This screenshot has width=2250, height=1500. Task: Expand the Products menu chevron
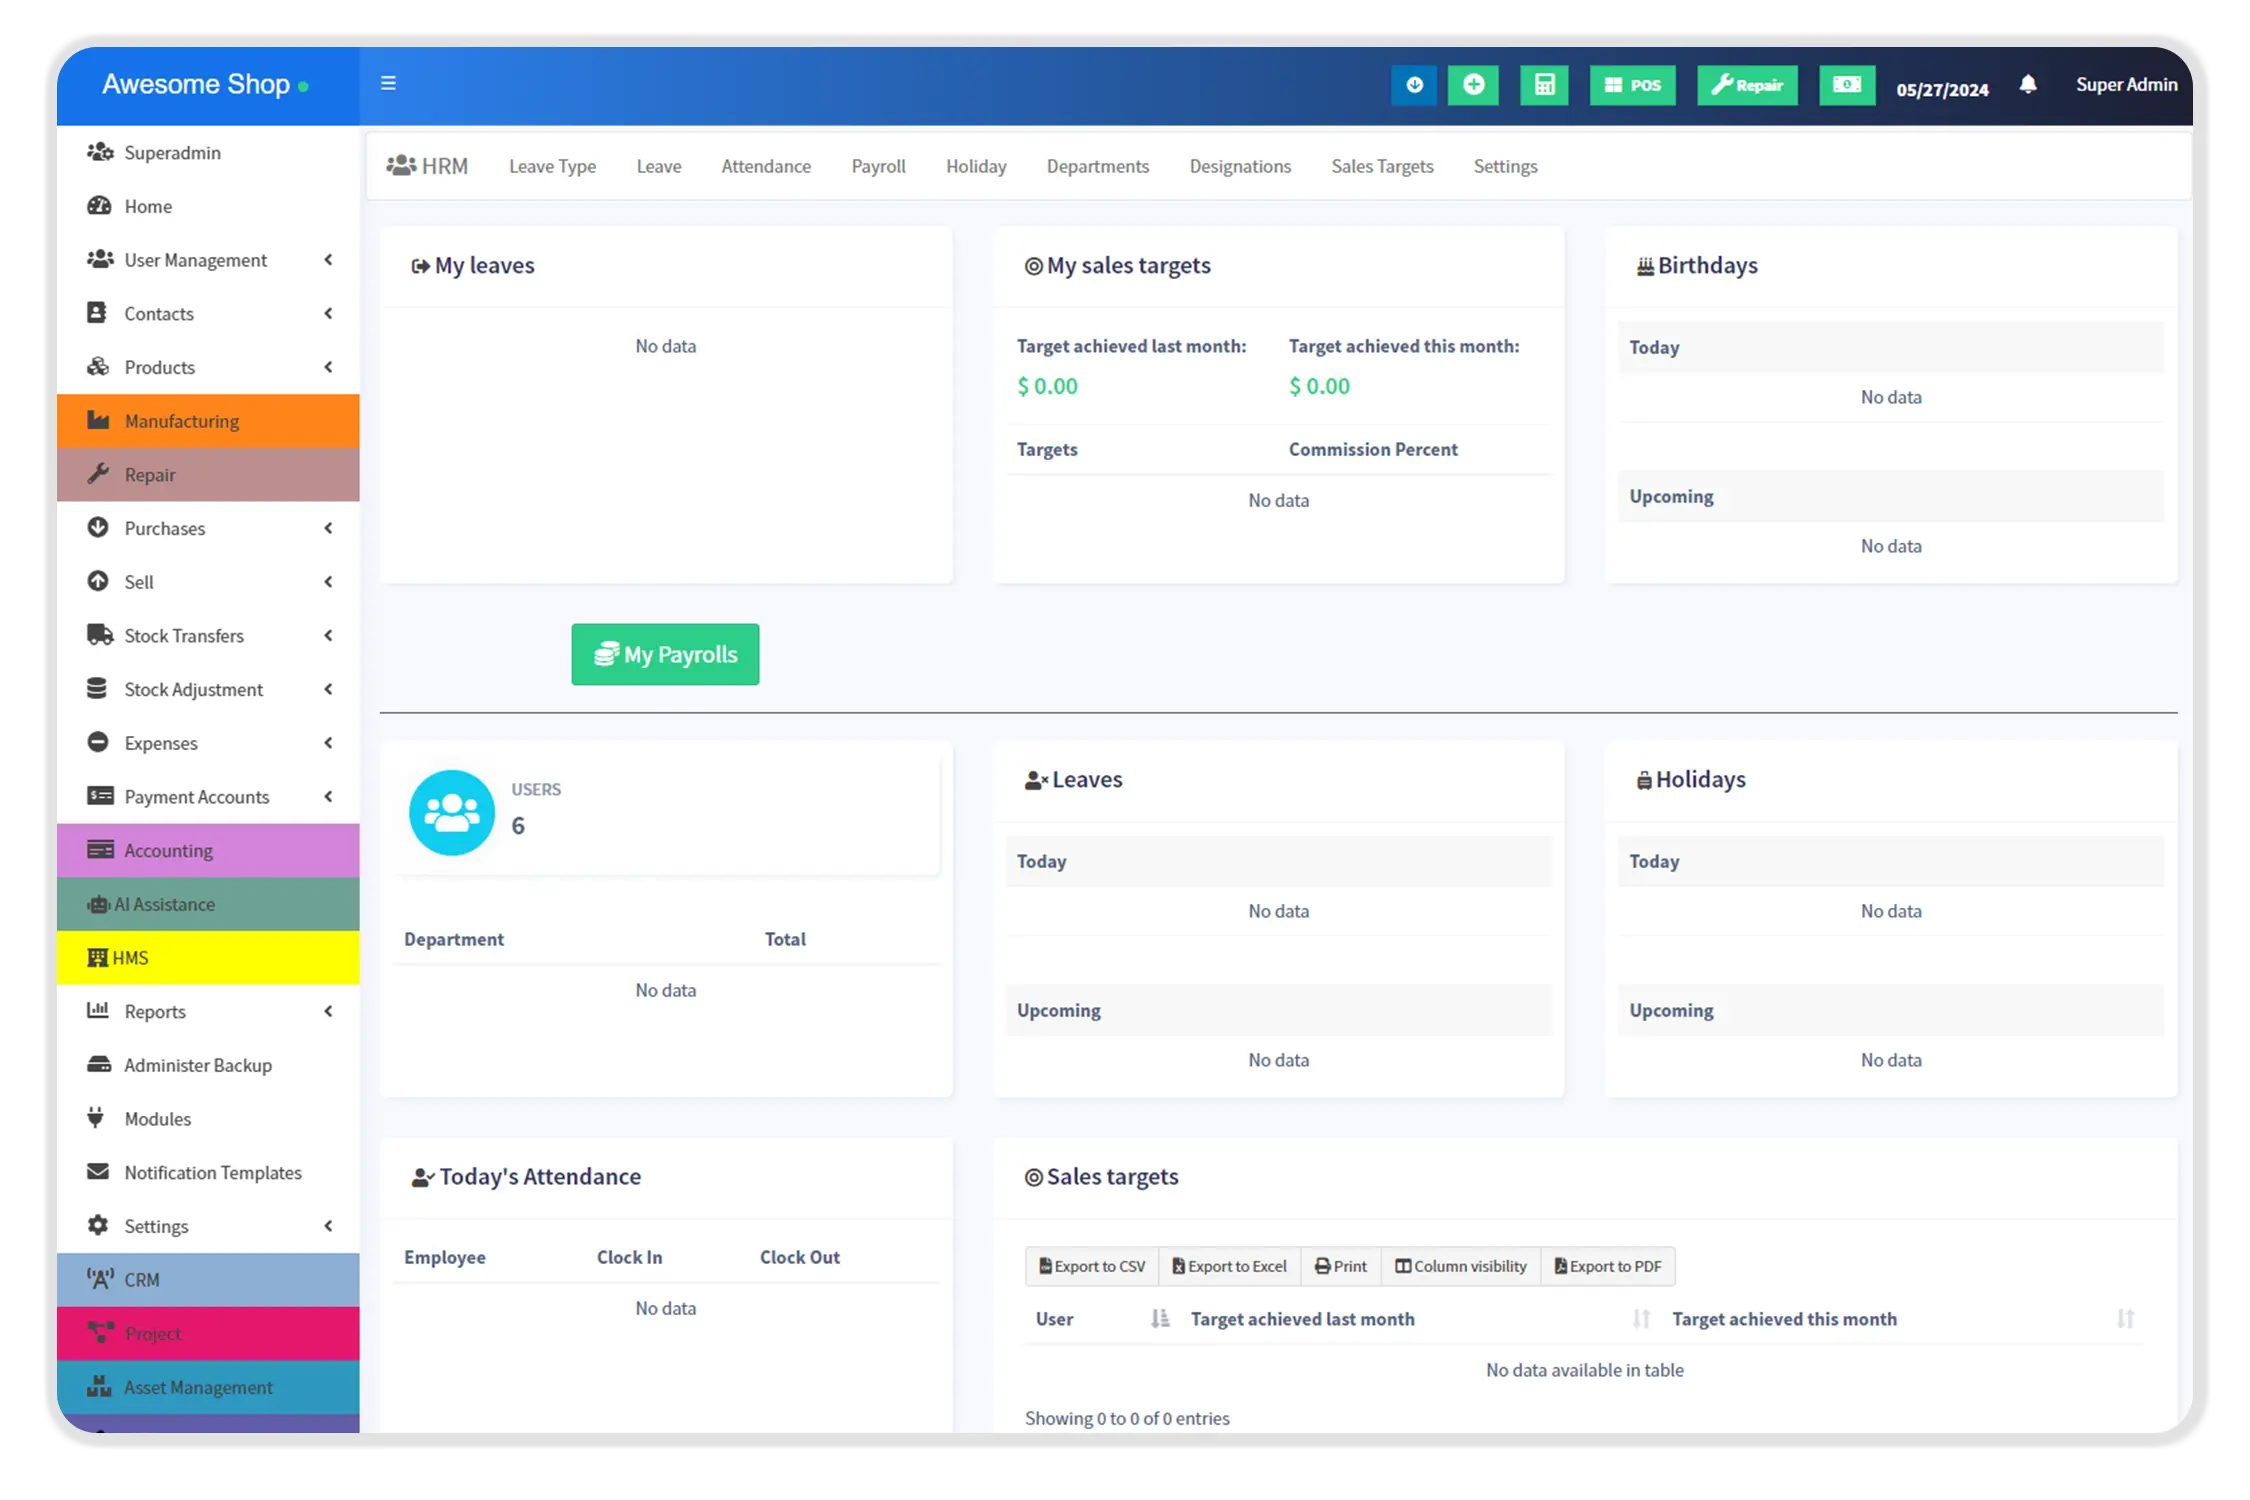point(328,367)
